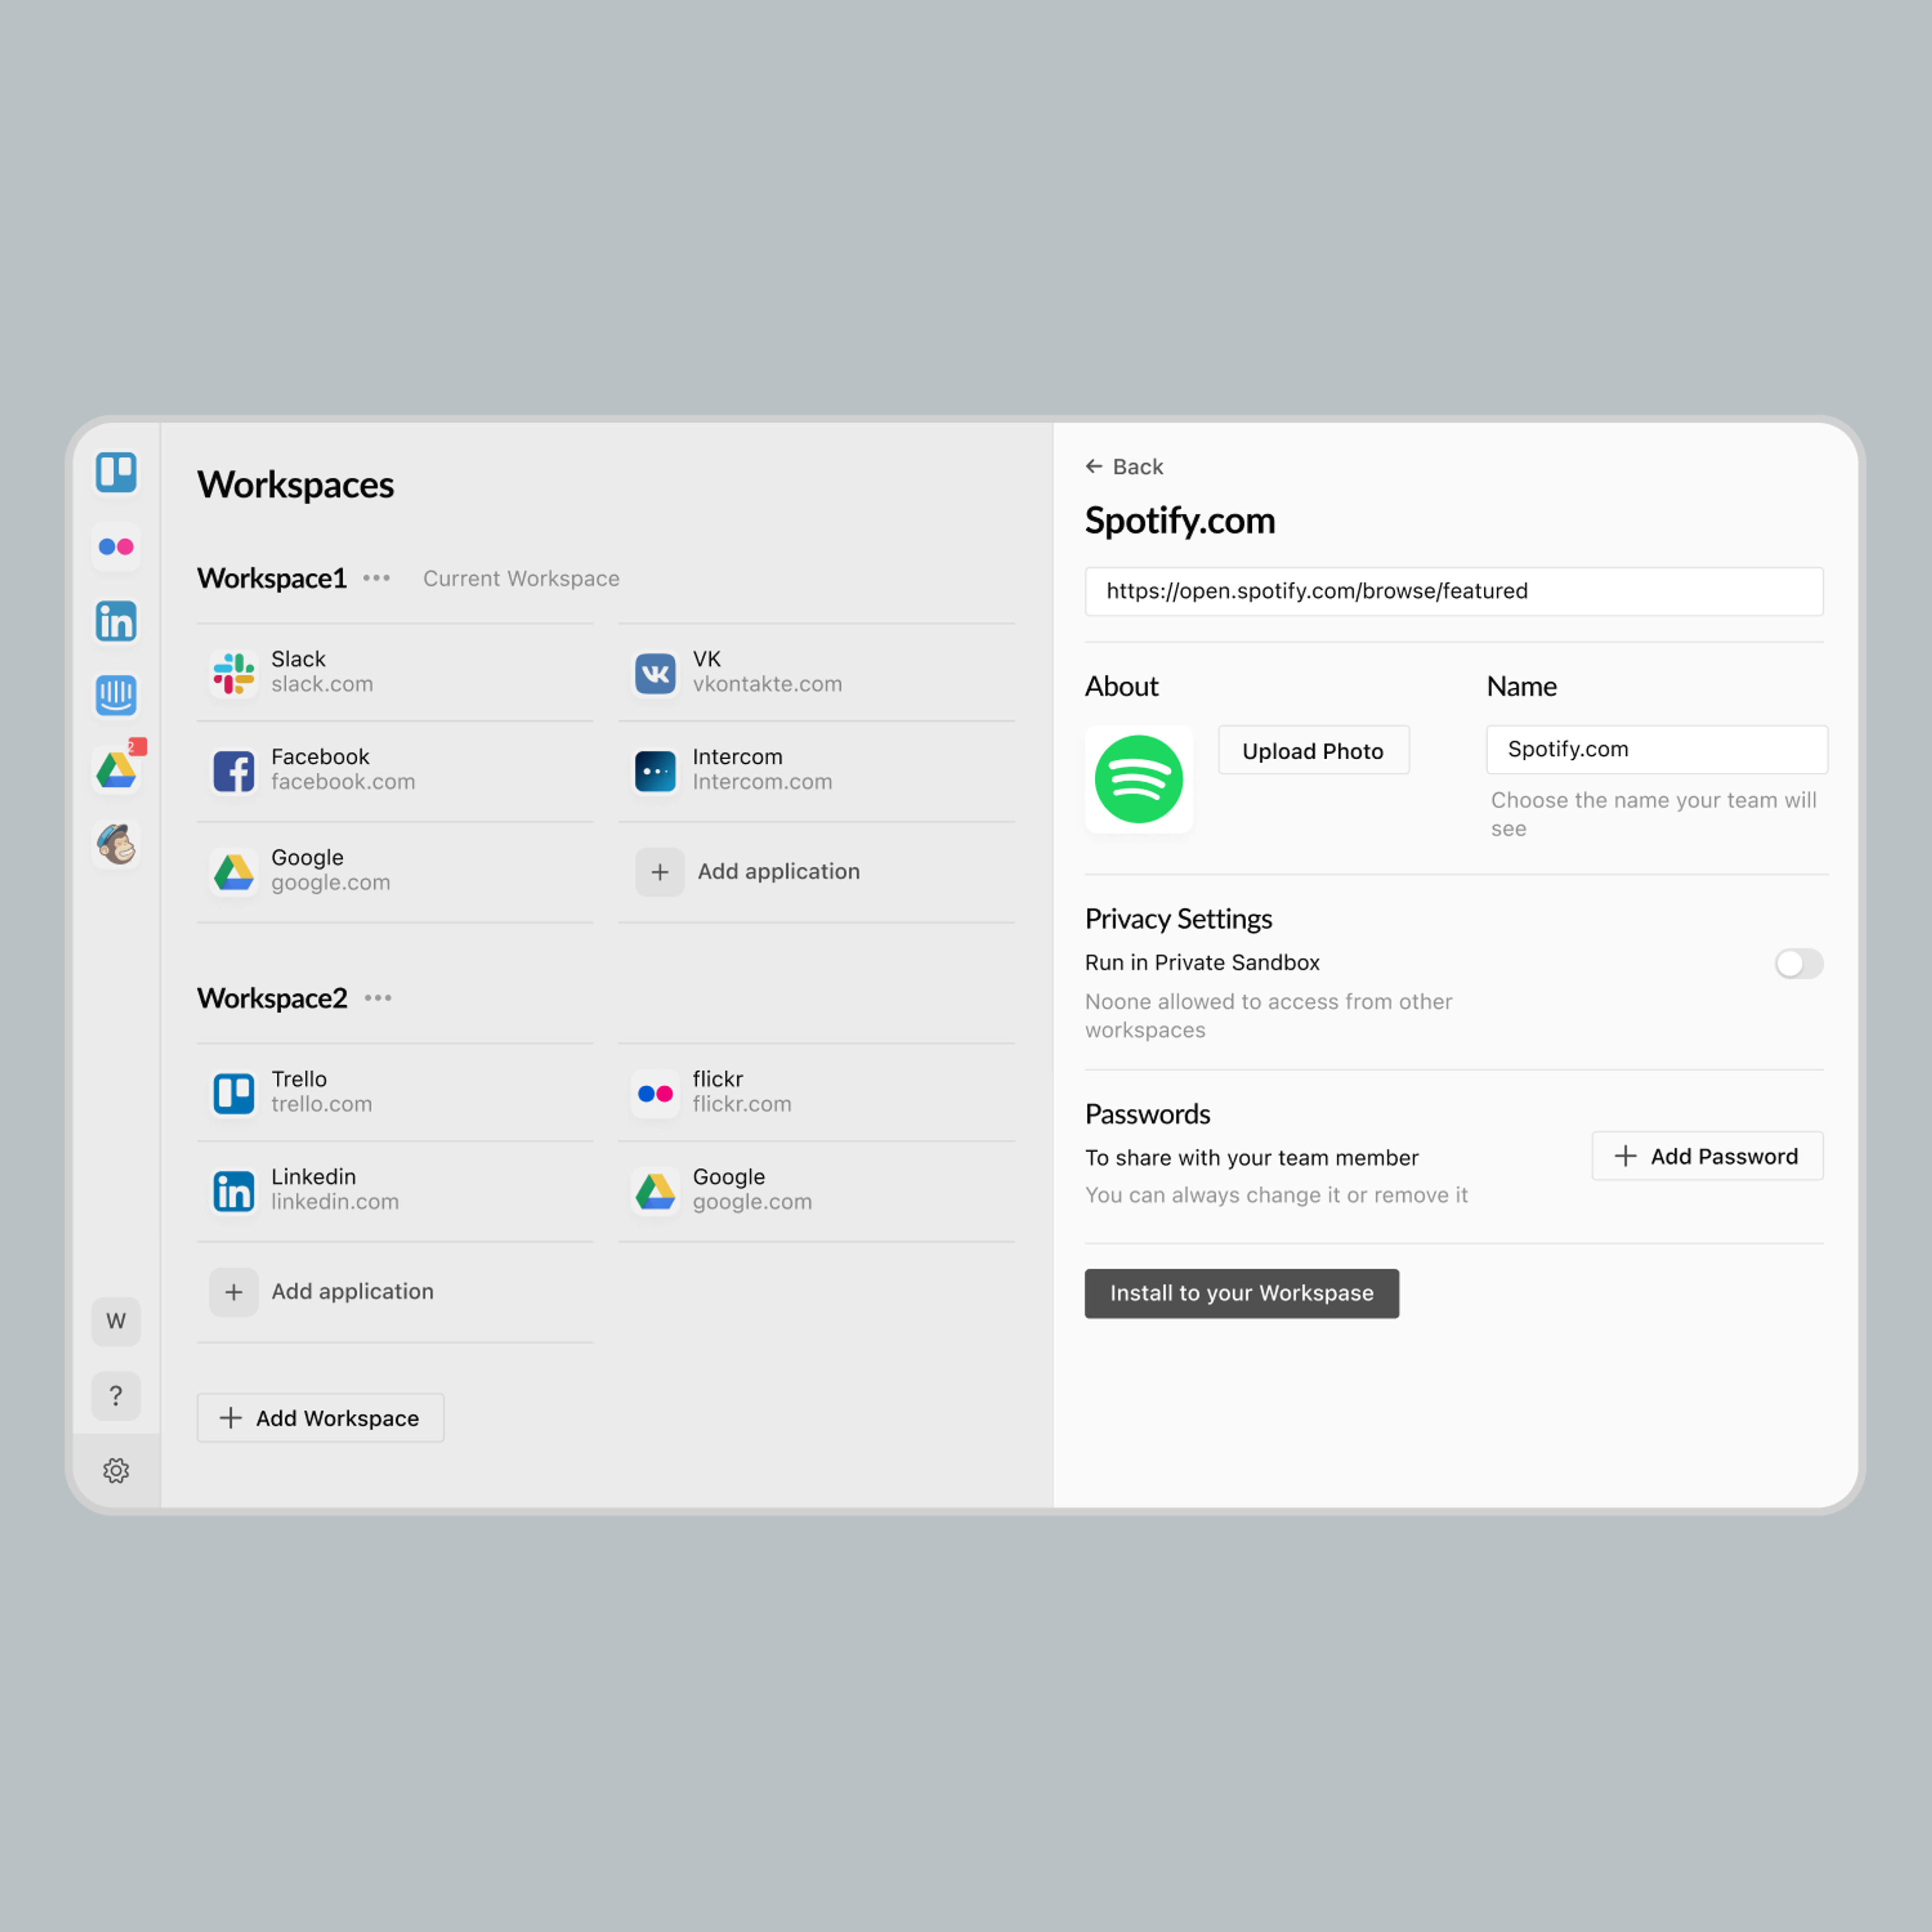Select the Trello app in Workspace2

(395, 1092)
